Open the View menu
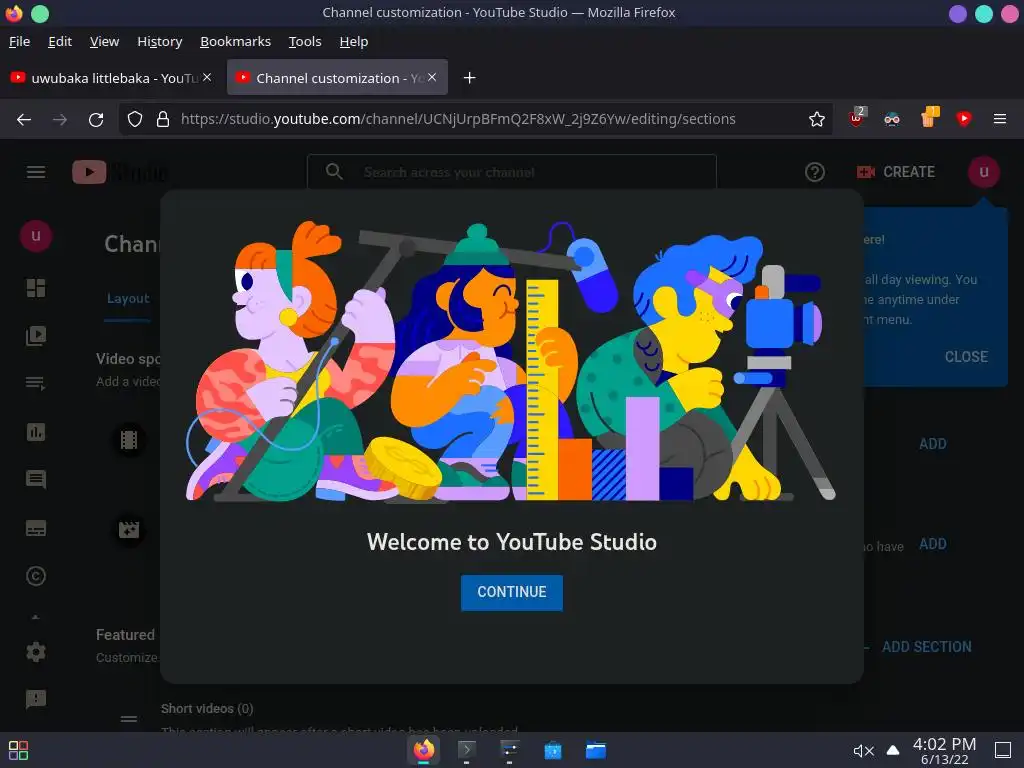This screenshot has height=768, width=1024. [x=104, y=42]
